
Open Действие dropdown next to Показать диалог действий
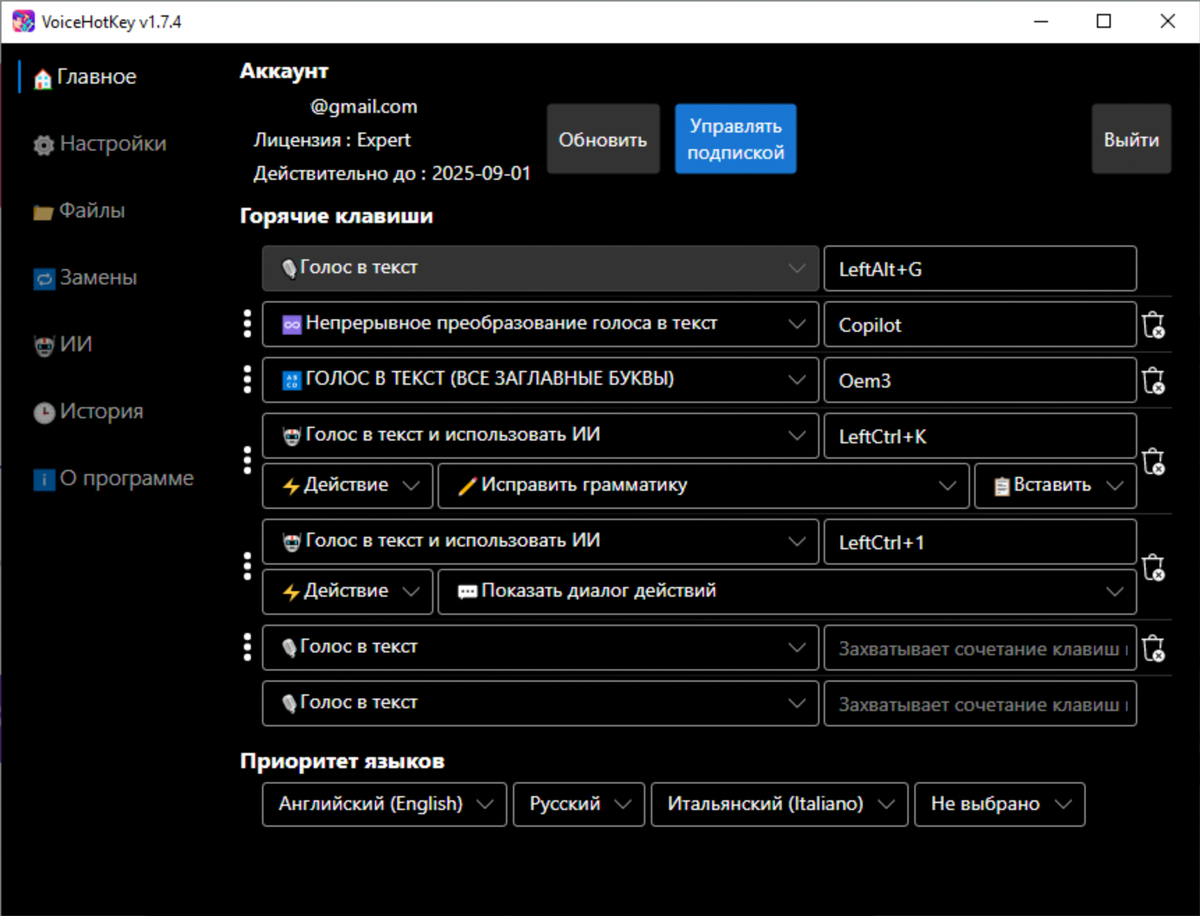coord(348,591)
